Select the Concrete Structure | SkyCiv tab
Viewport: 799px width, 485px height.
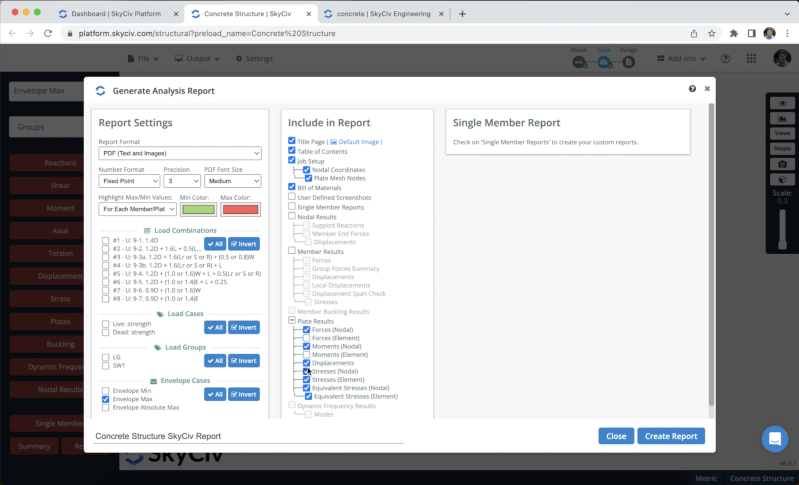[x=250, y=14]
